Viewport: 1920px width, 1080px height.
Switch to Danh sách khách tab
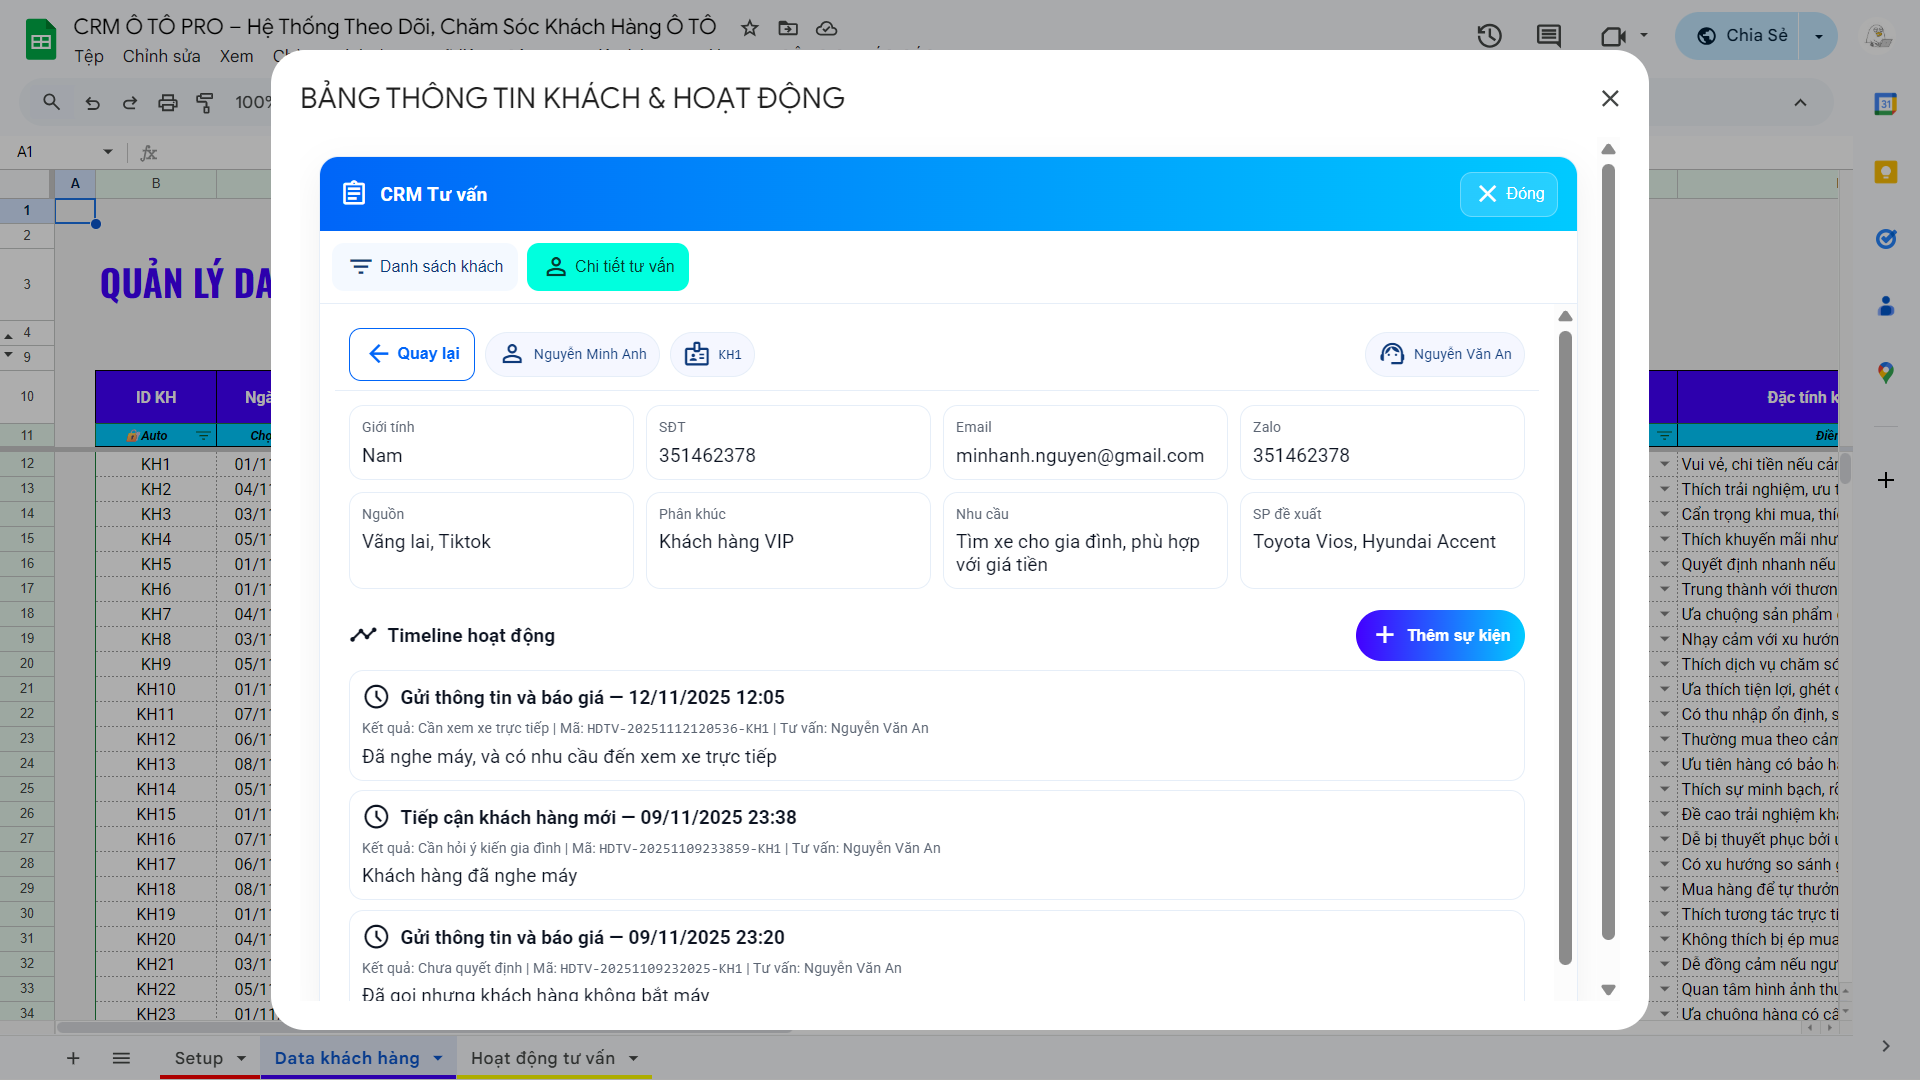pyautogui.click(x=425, y=267)
